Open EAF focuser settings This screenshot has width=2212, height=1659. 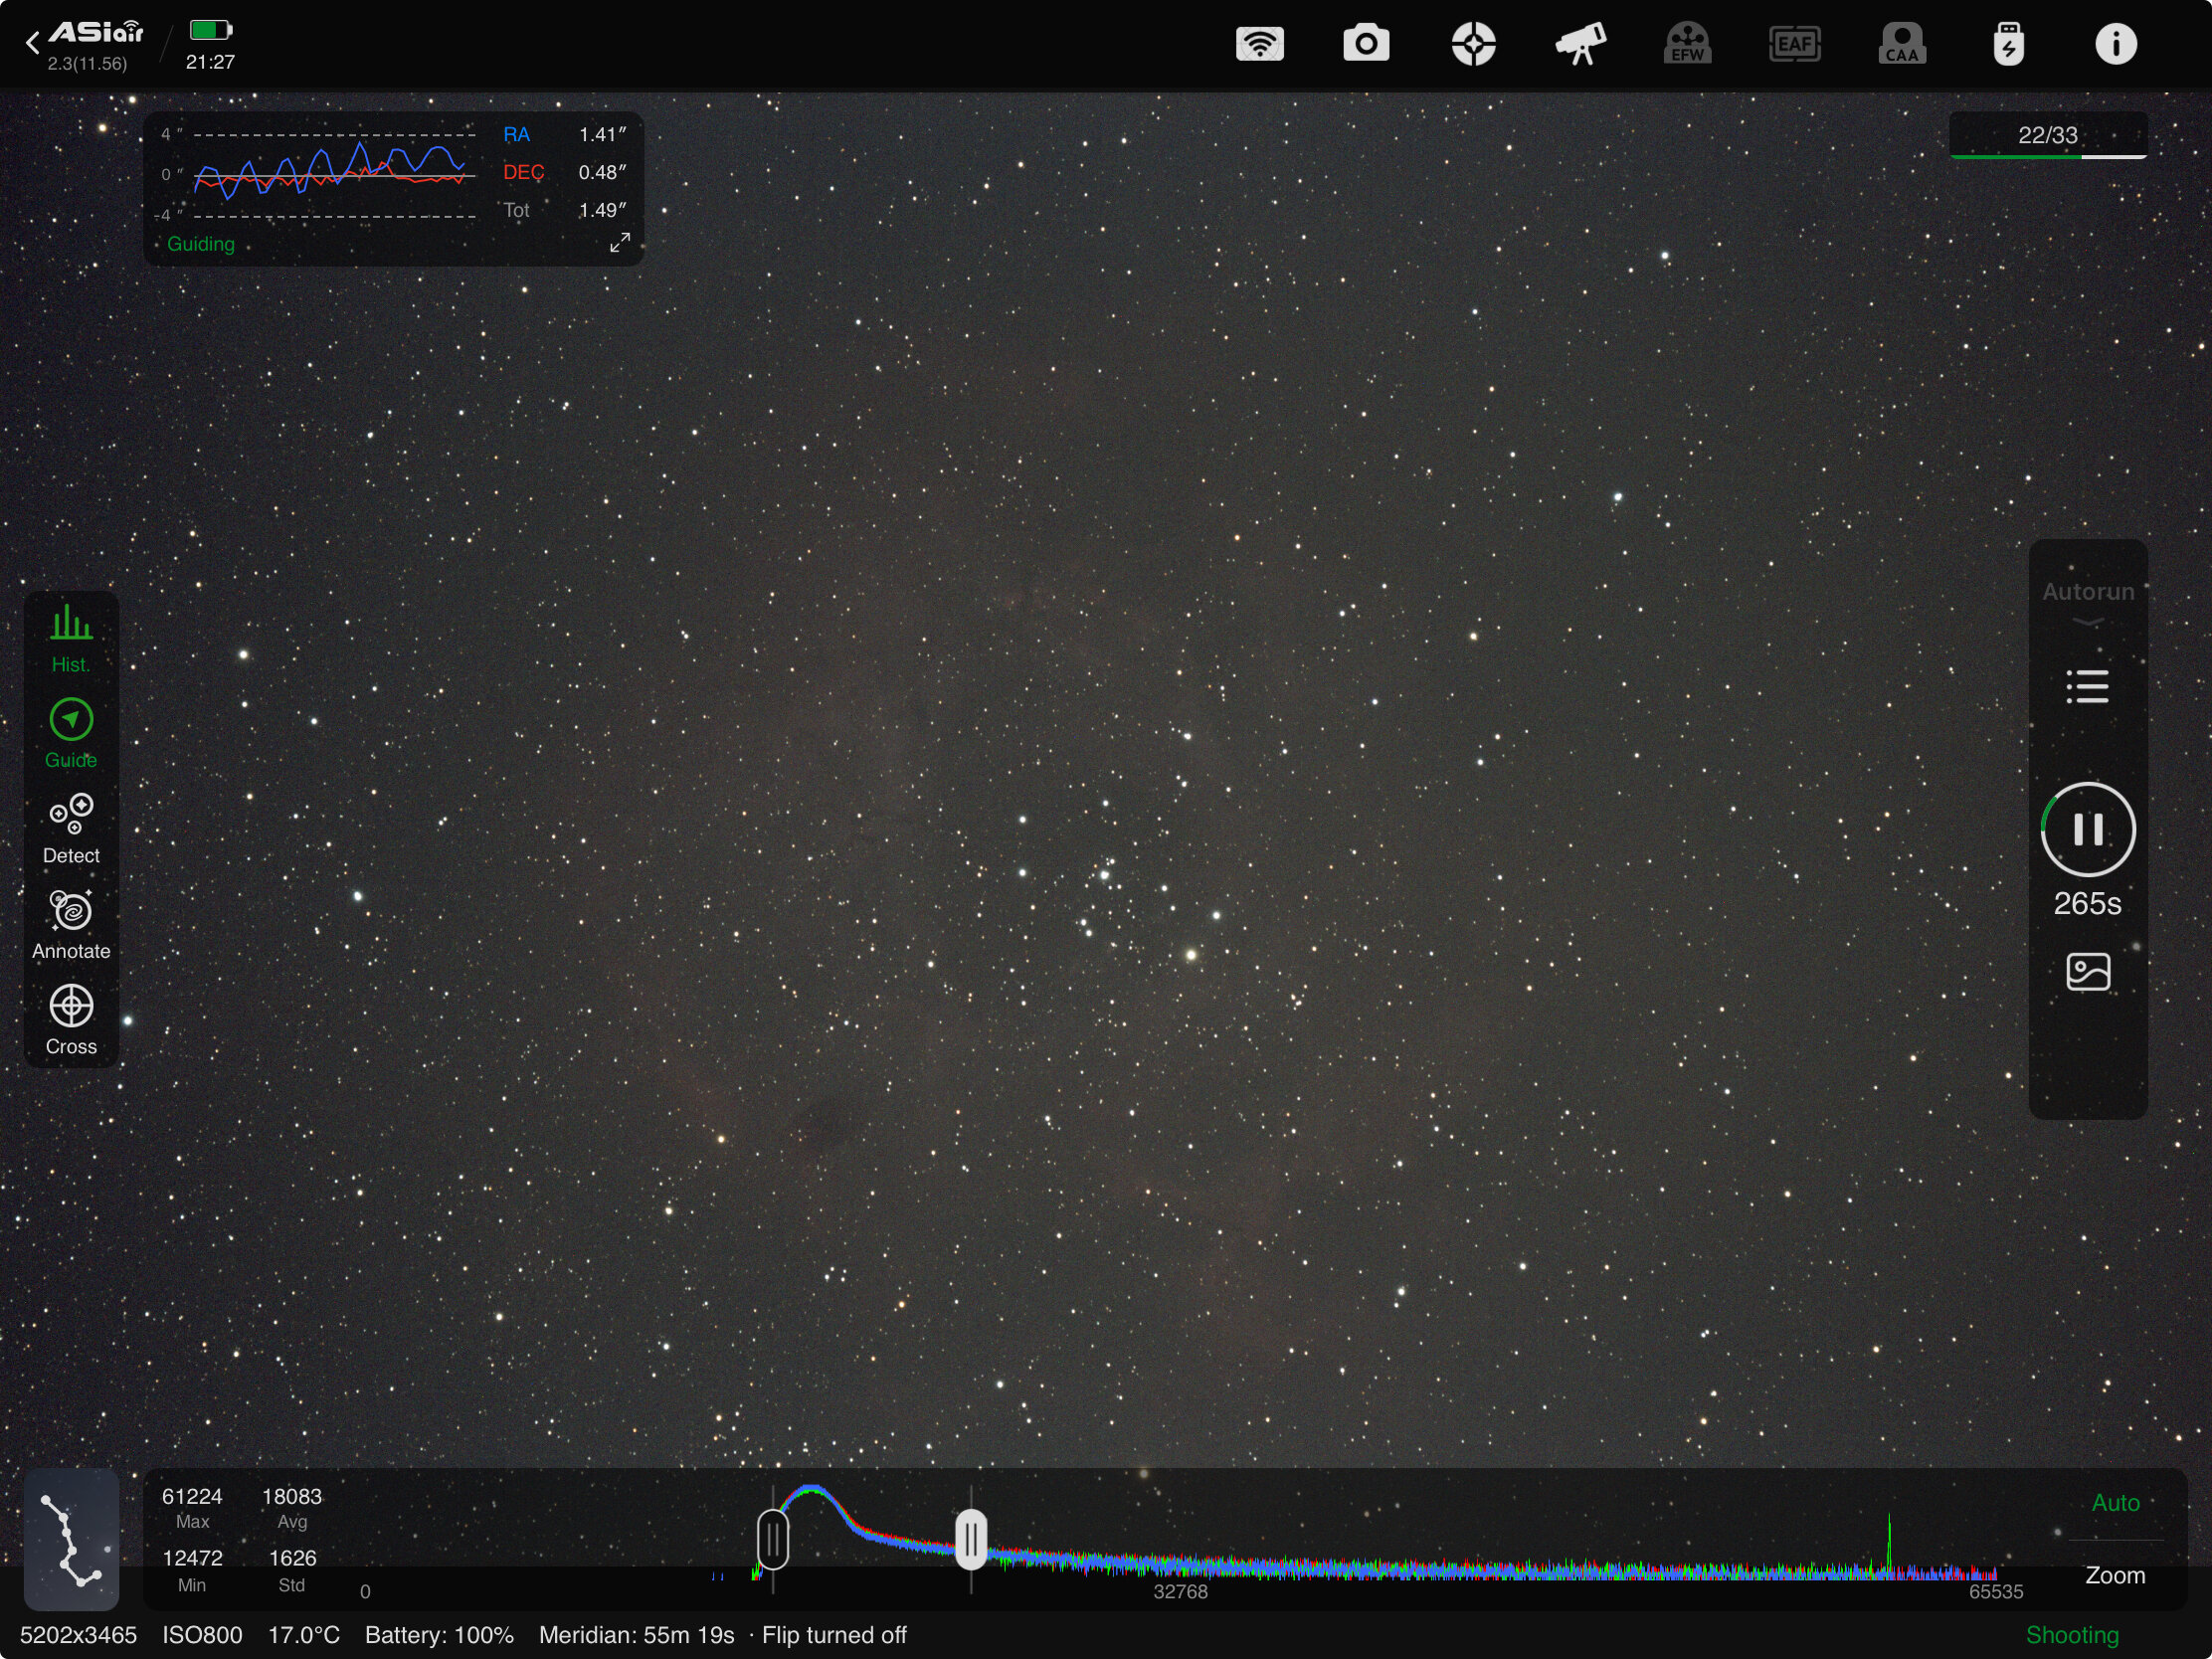1794,44
